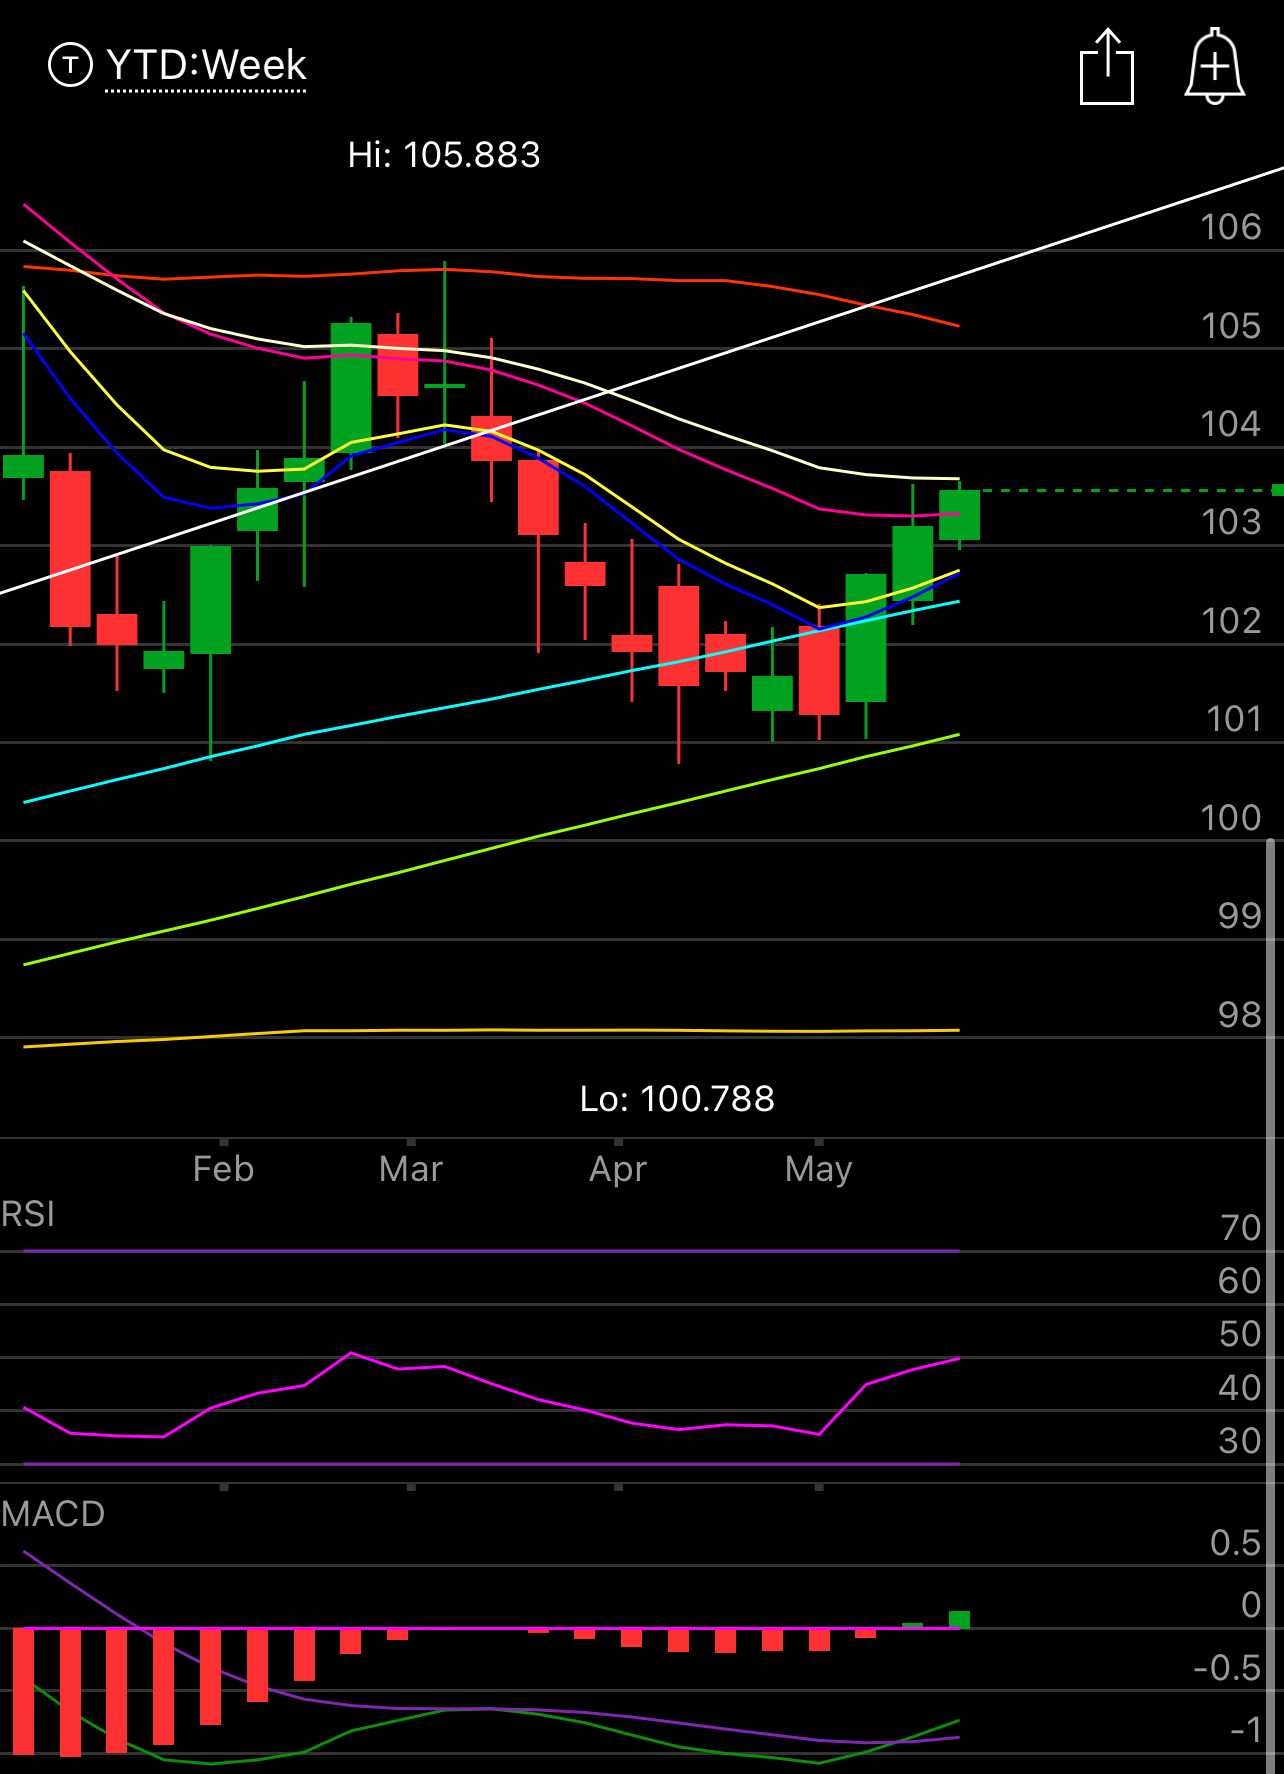Add a price alert with bell icon

[1215, 66]
